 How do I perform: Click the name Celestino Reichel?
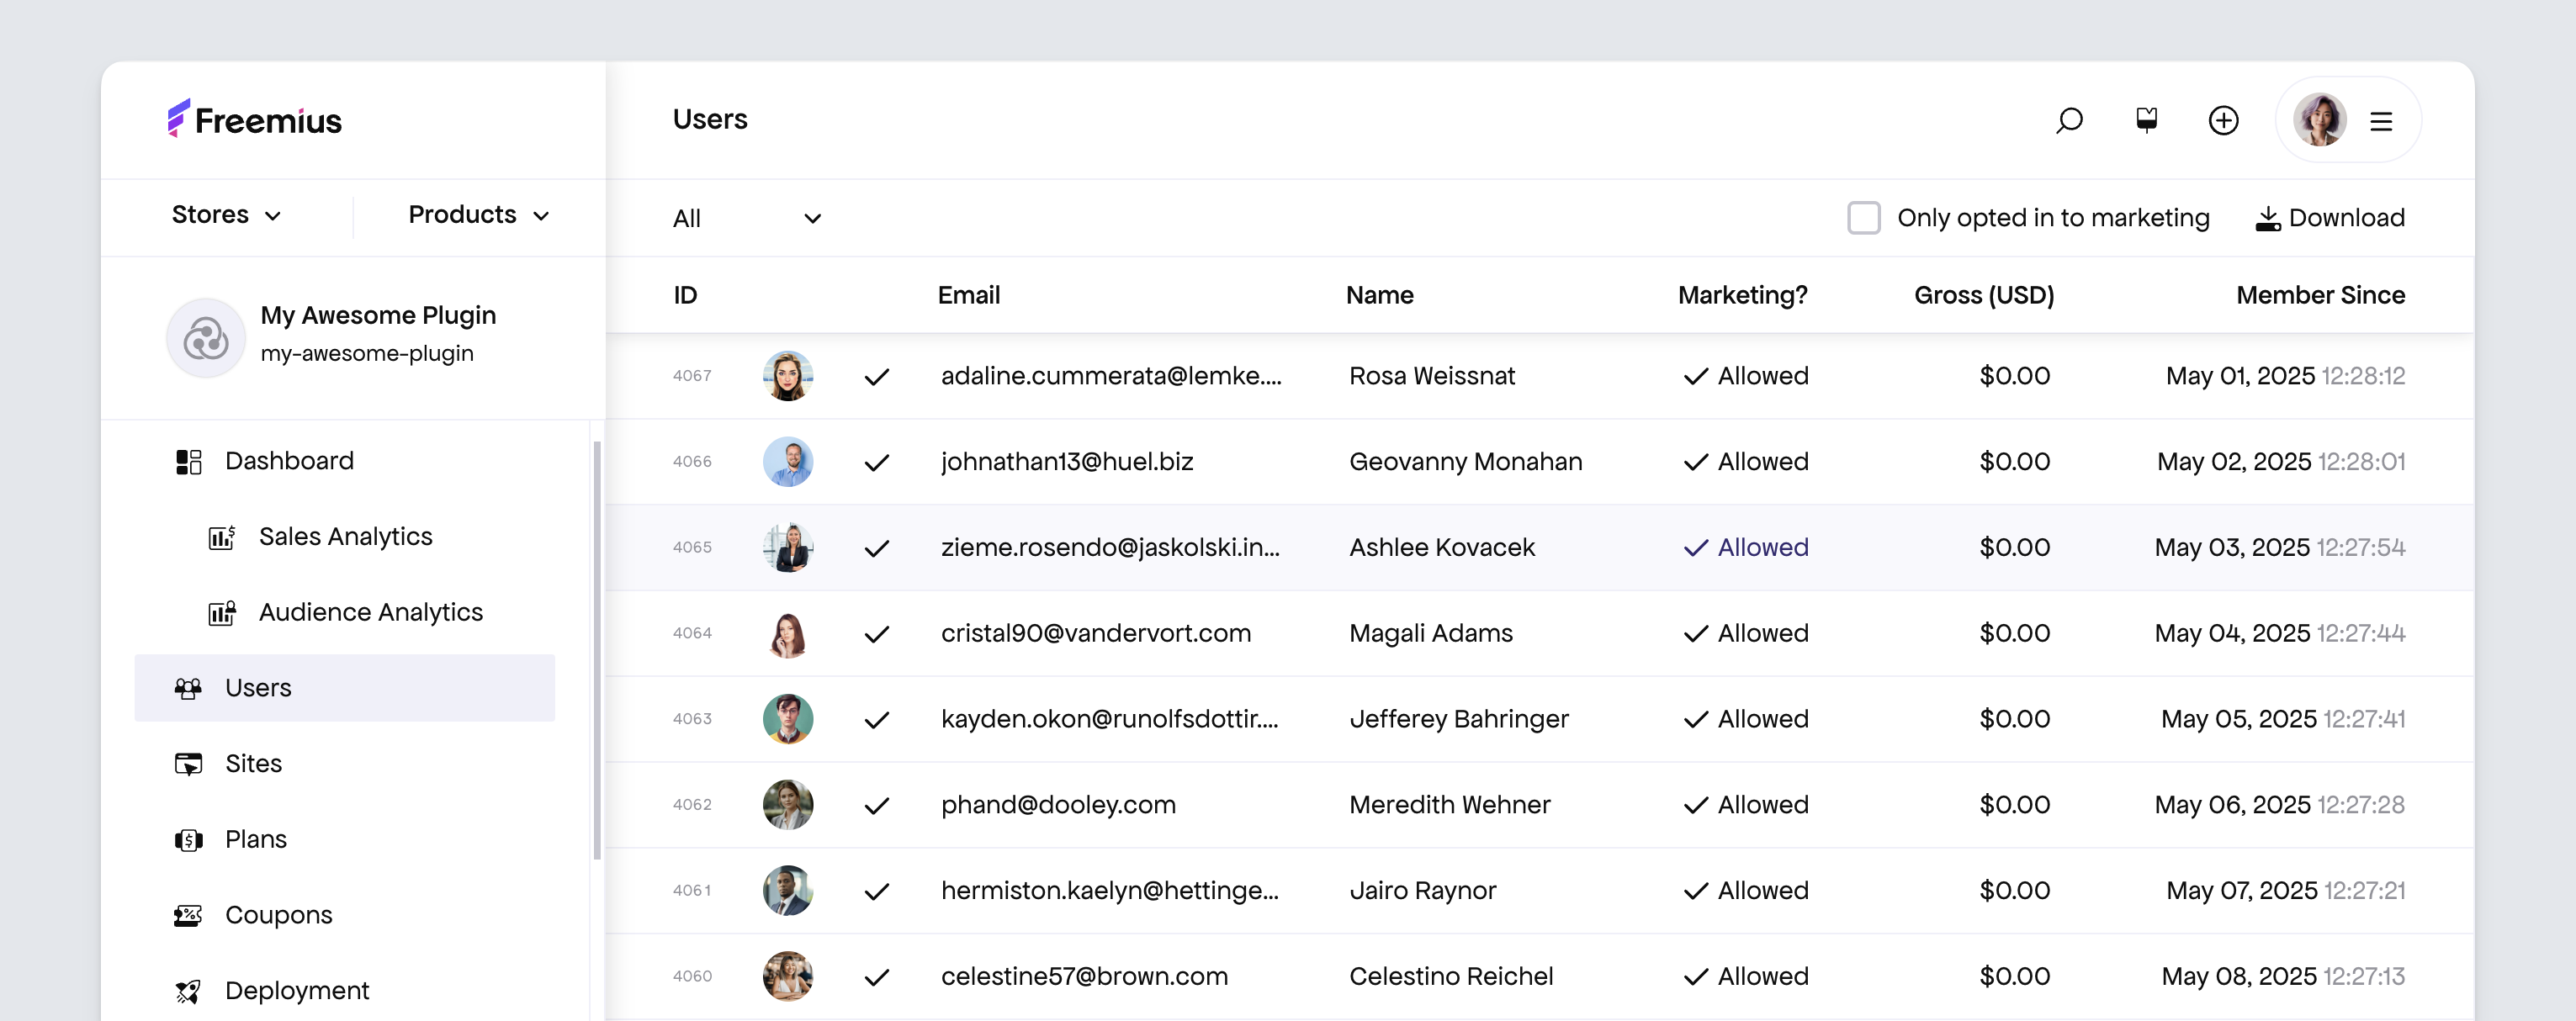click(1451, 977)
